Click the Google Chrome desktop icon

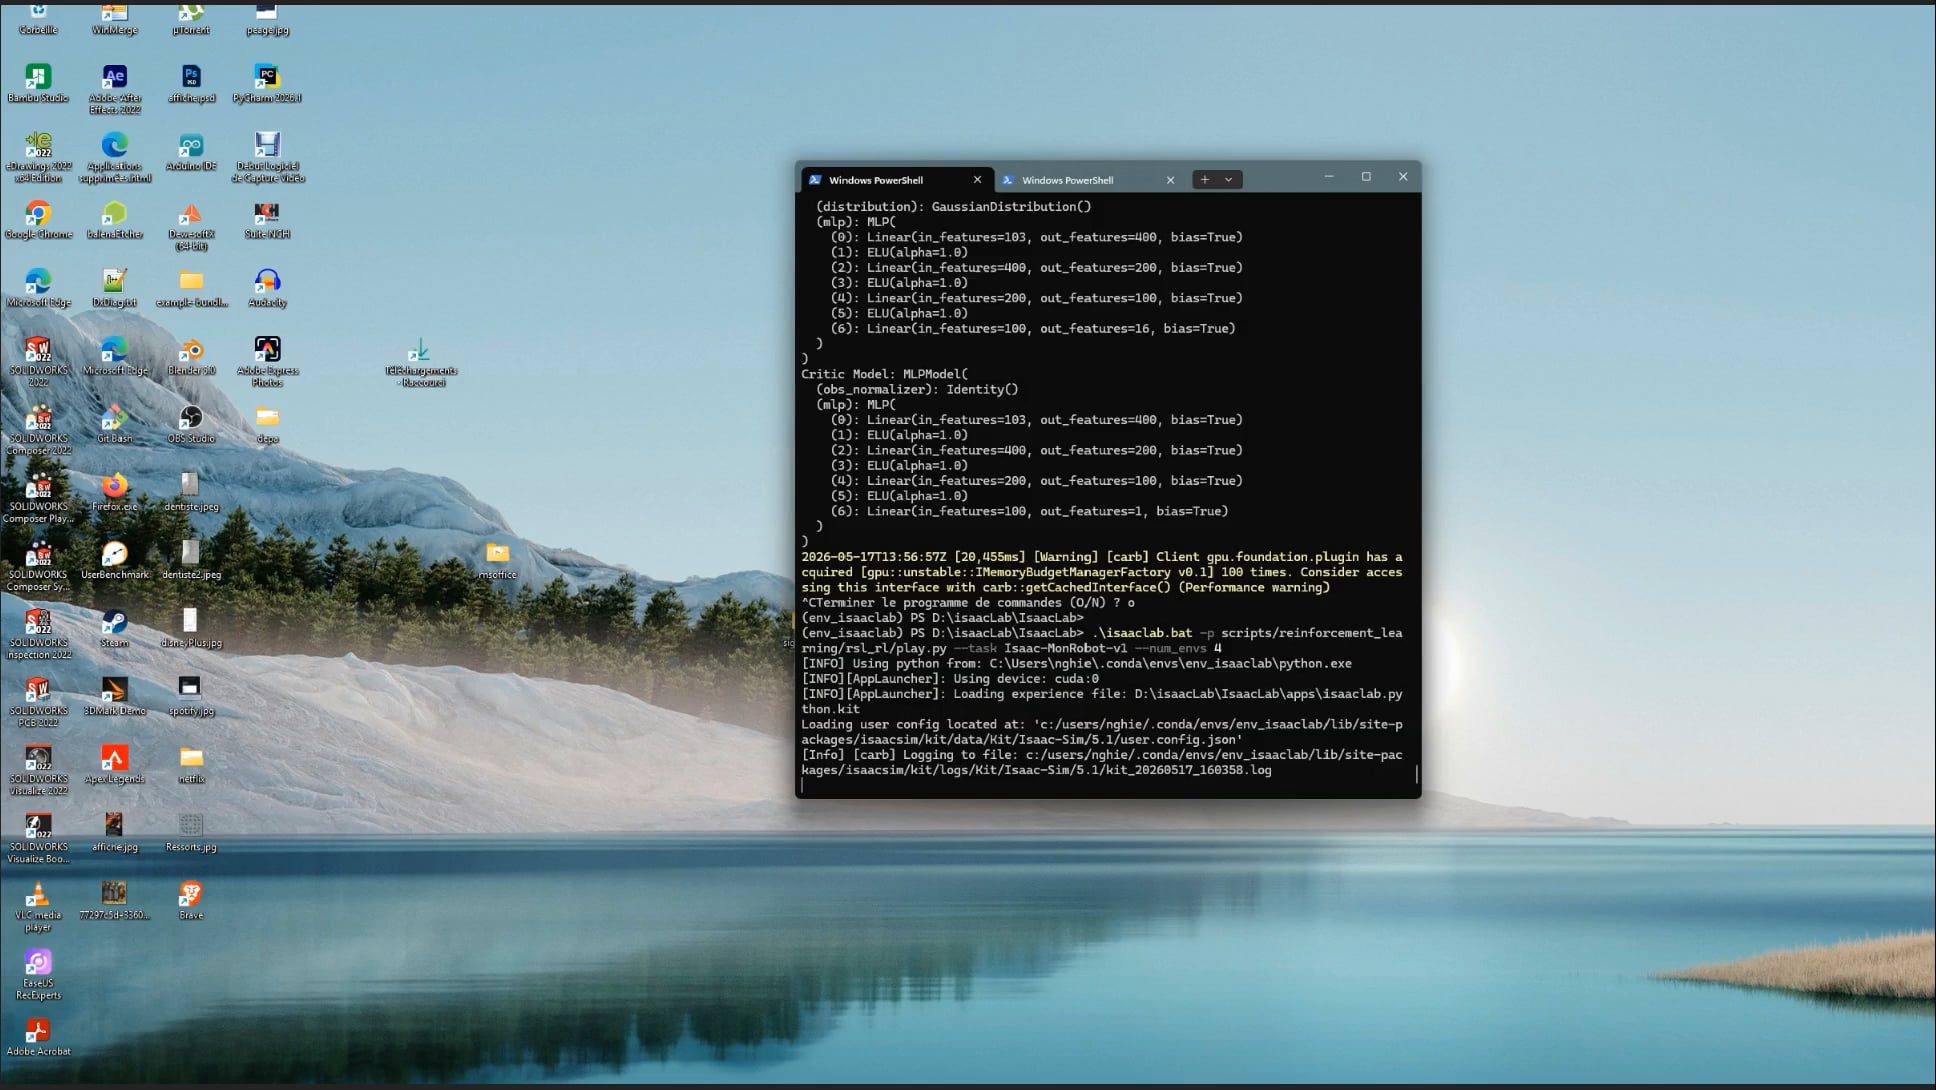(38, 220)
